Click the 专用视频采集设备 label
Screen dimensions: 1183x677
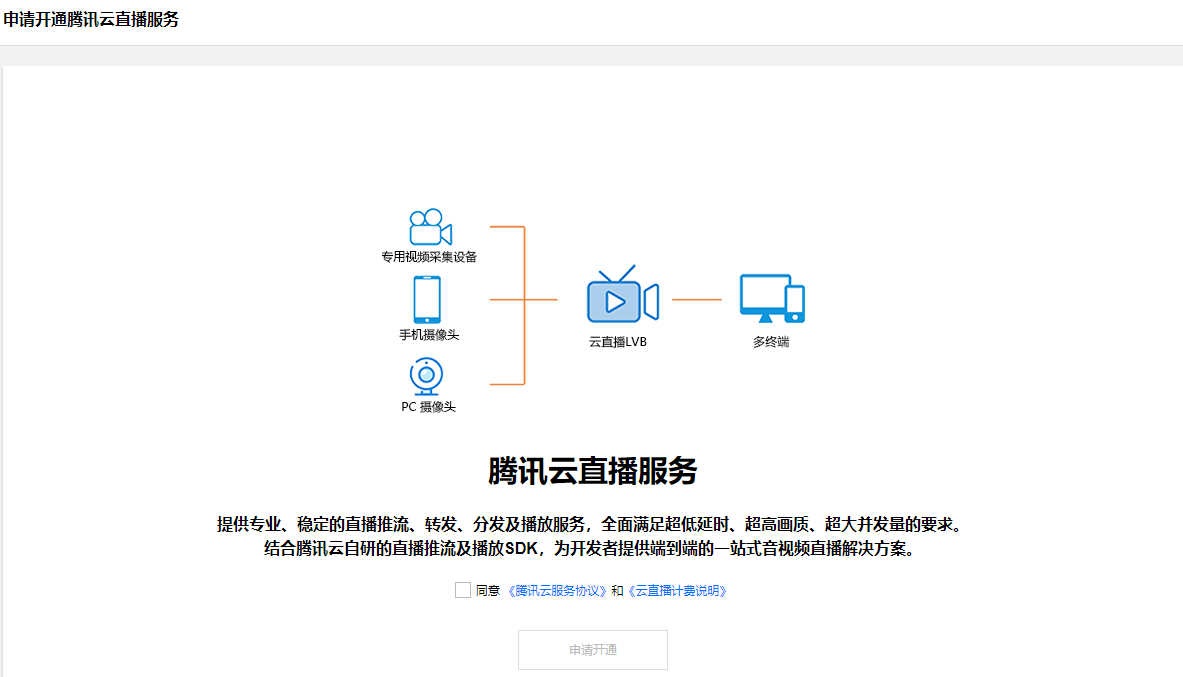[429, 257]
